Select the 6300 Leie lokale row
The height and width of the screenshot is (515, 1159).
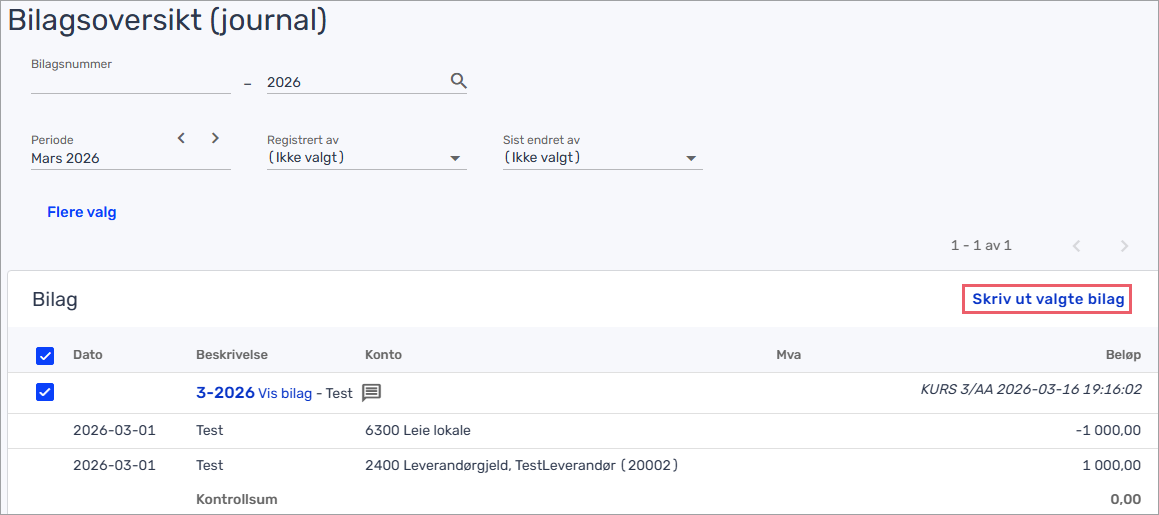(418, 431)
